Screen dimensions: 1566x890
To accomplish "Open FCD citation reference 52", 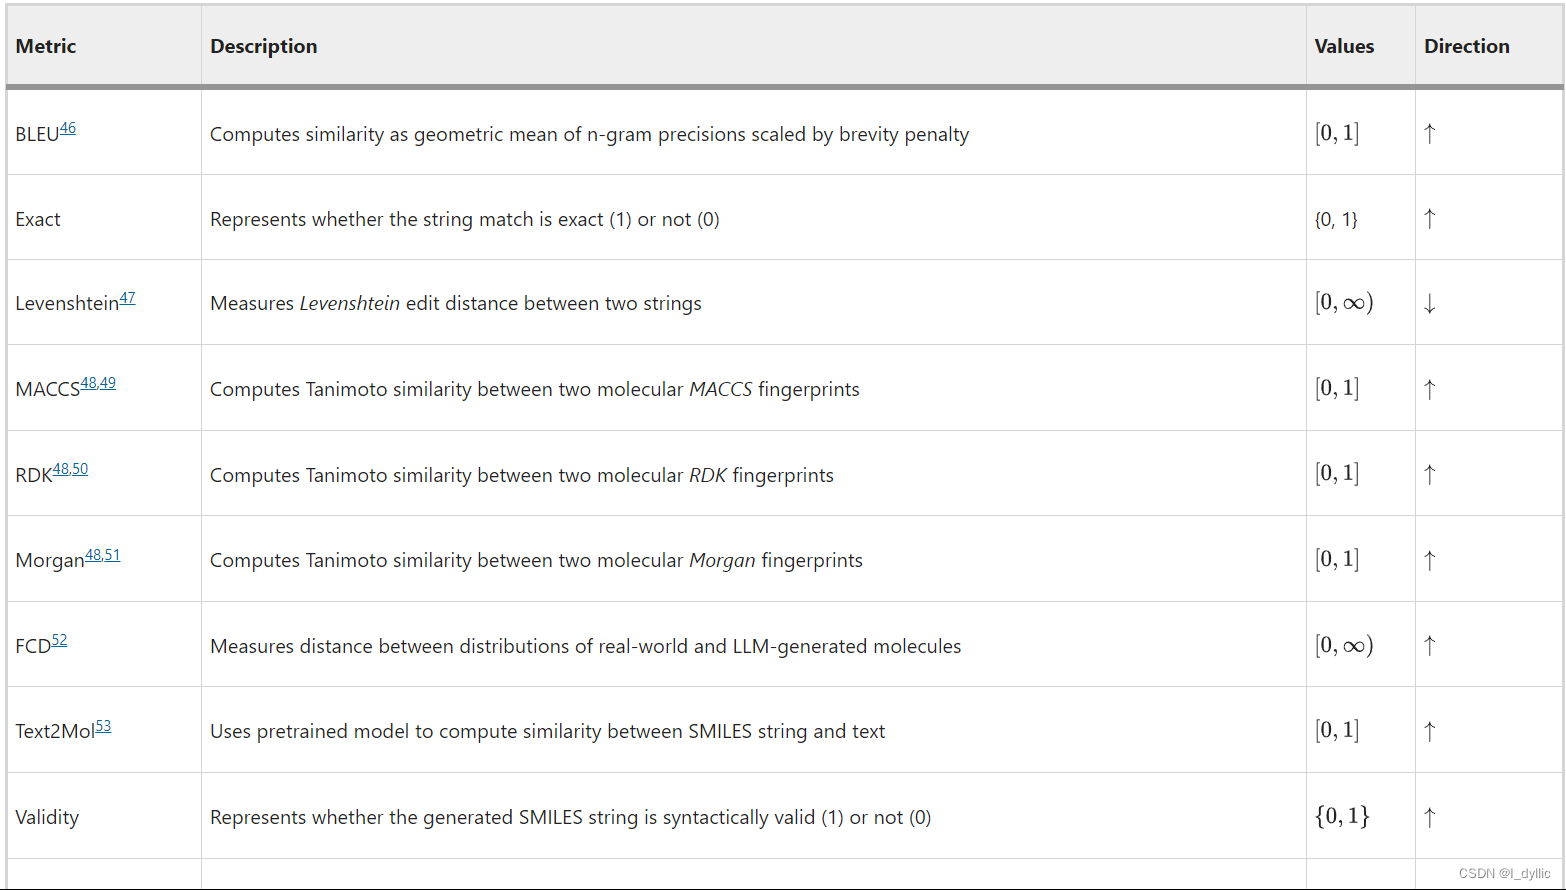I will pos(59,640).
